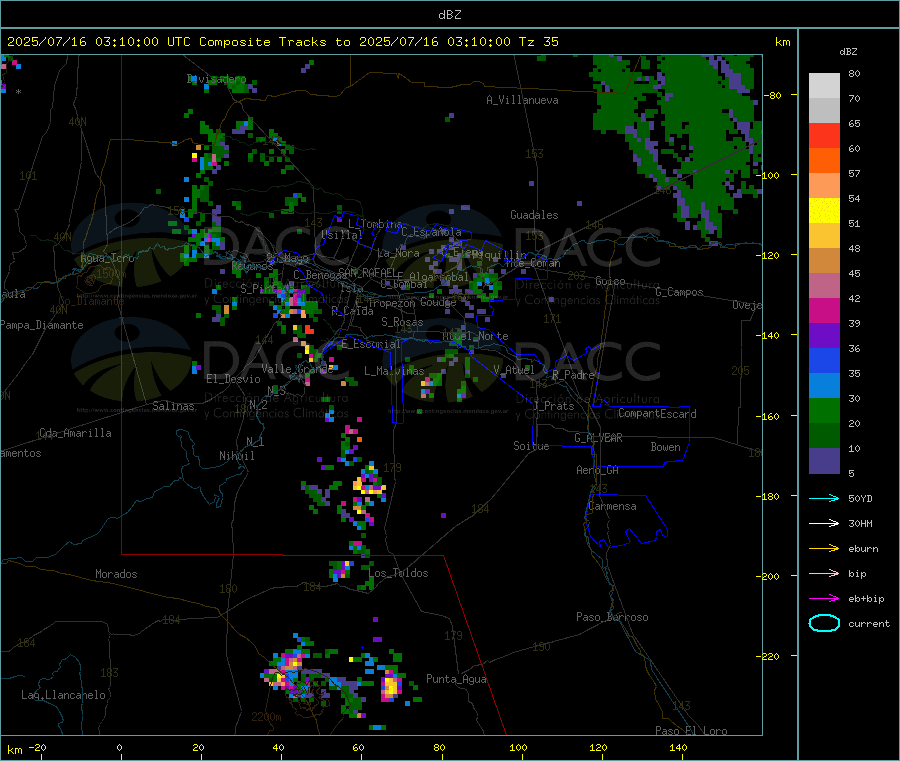Click the pink bip arrow legend icon
Viewport: 900px width, 761px height.
(824, 573)
